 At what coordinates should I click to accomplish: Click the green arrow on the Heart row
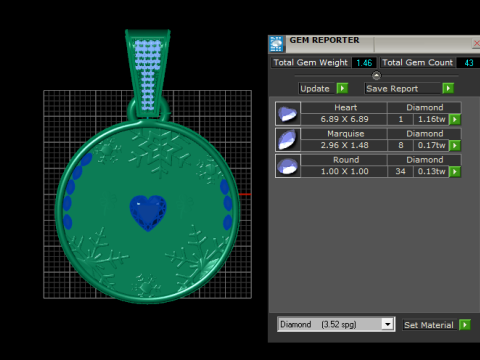pos(455,119)
